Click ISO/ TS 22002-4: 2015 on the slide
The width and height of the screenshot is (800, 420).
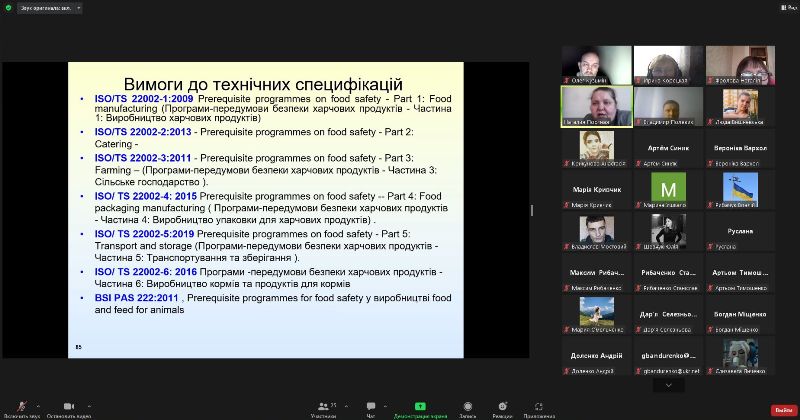click(145, 196)
